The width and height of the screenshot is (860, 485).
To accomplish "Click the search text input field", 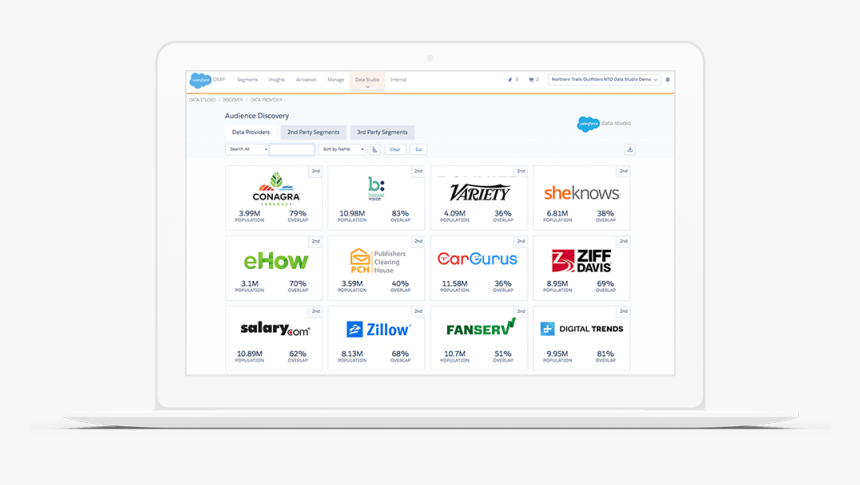I will click(x=292, y=149).
